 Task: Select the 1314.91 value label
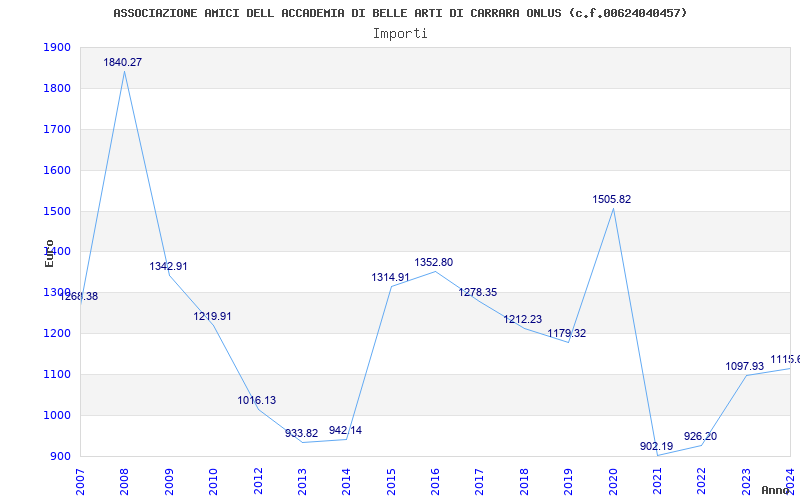[390, 277]
